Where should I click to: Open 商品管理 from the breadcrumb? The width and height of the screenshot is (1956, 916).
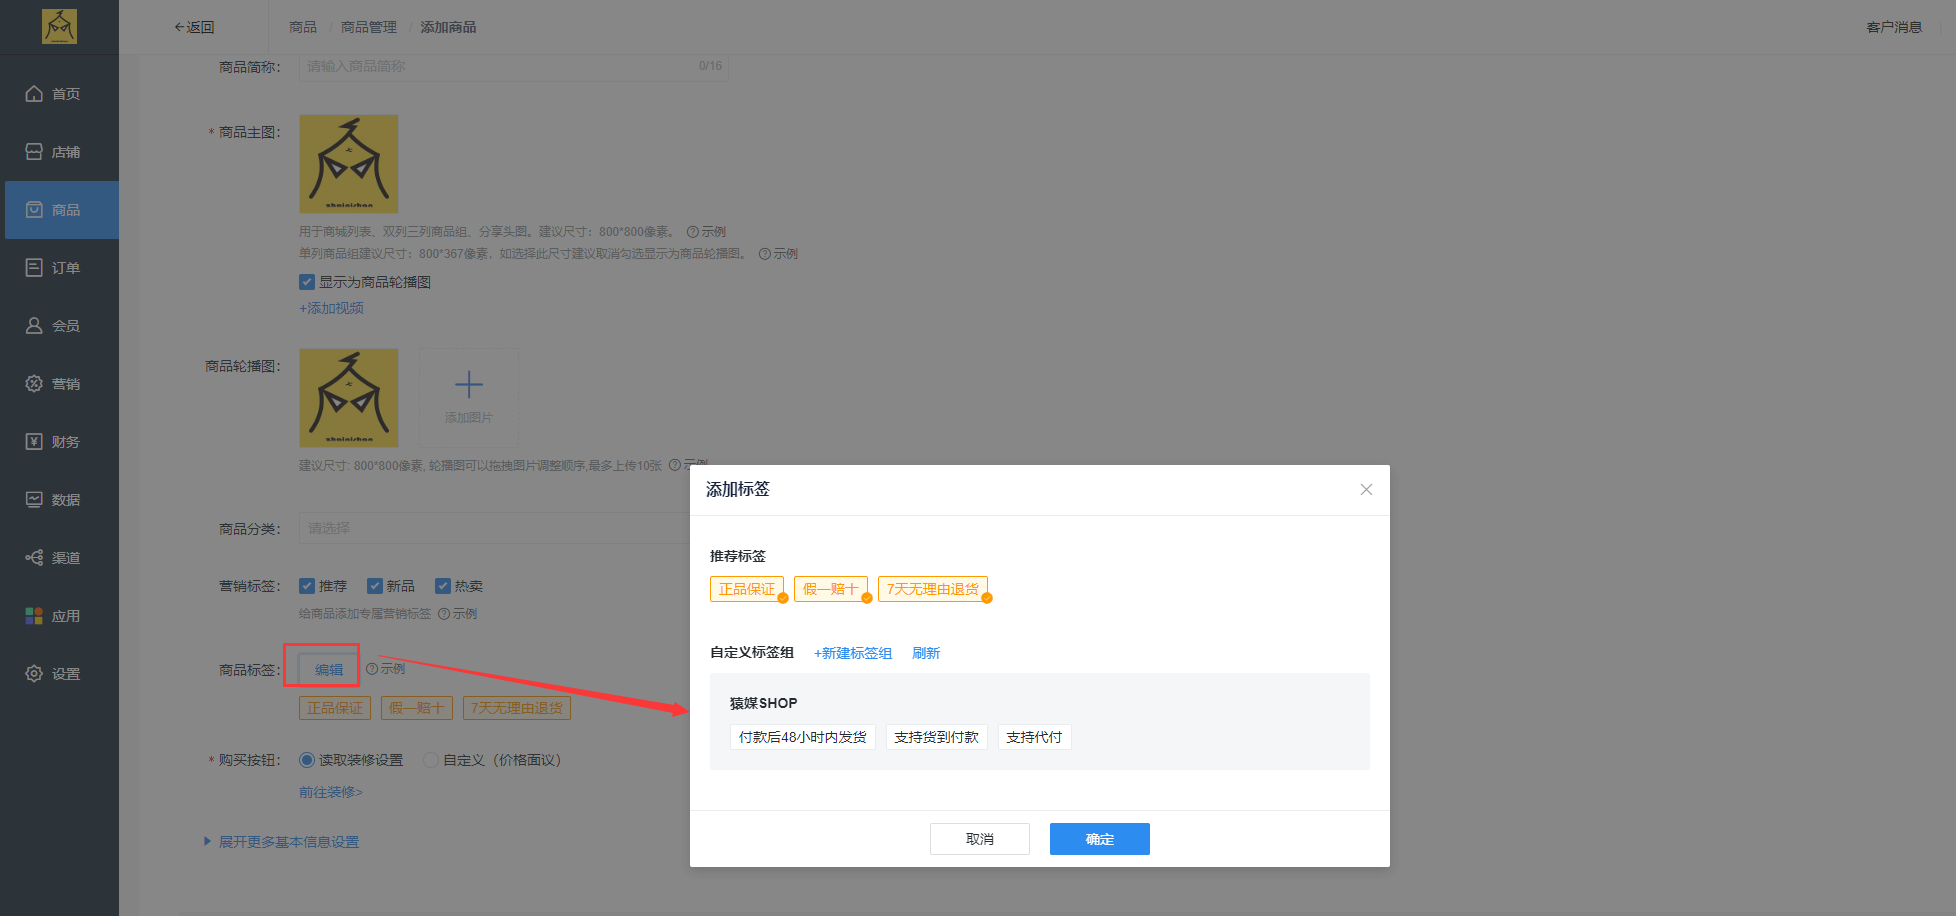[368, 27]
